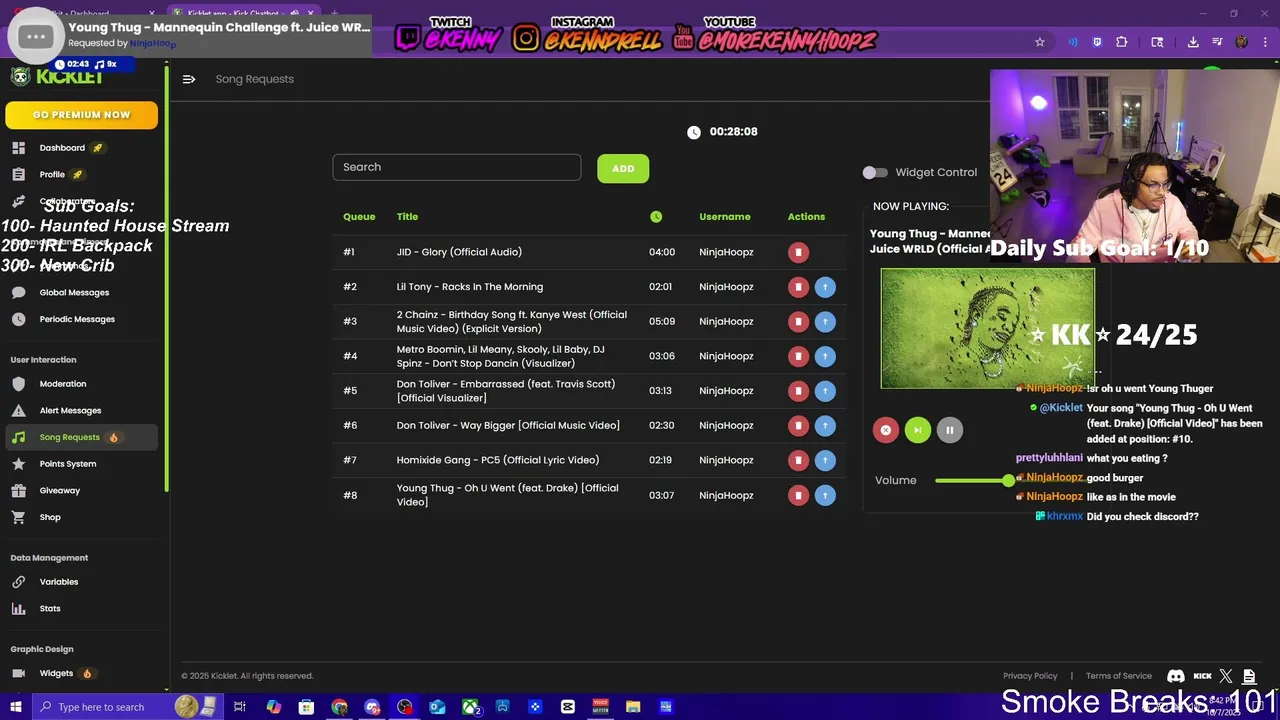Open Global Messages in the sidebar
This screenshot has height=720, width=1280.
pos(82,293)
